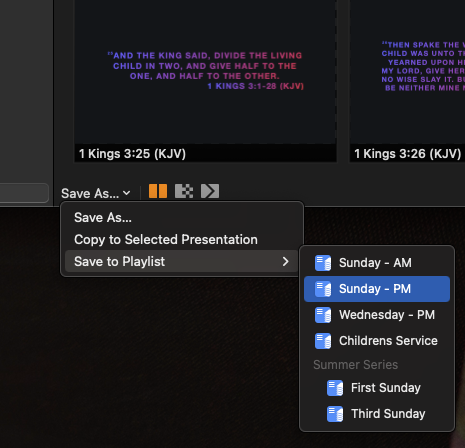Click the Sunday - PM playlist icon
465x448 pixels.
323,289
